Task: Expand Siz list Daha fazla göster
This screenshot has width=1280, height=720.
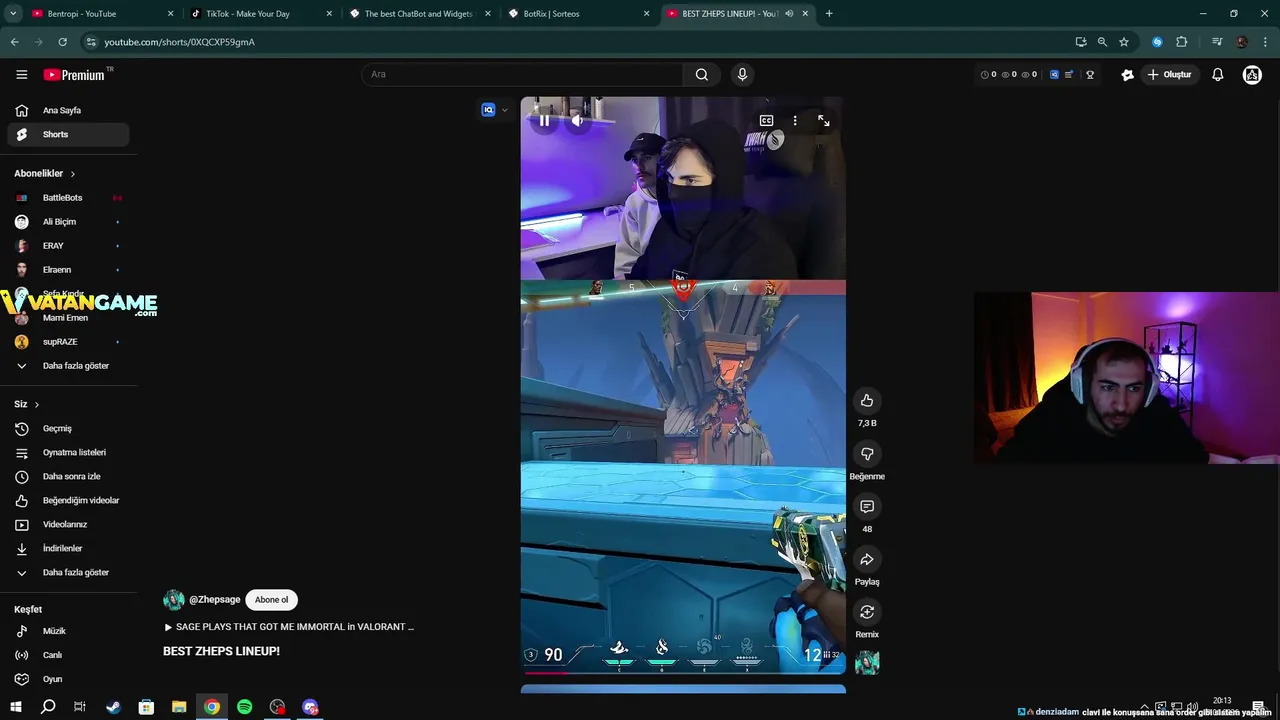Action: tap(68, 573)
